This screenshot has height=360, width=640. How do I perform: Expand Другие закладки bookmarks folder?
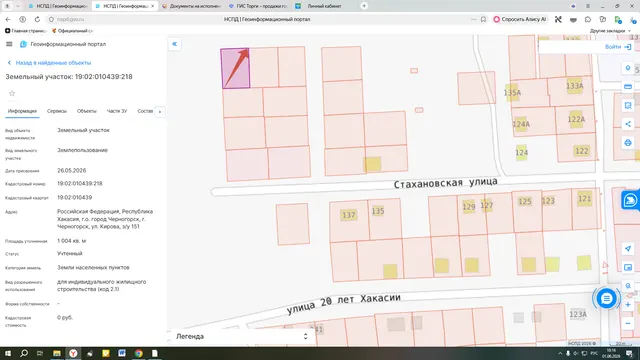click(610, 31)
